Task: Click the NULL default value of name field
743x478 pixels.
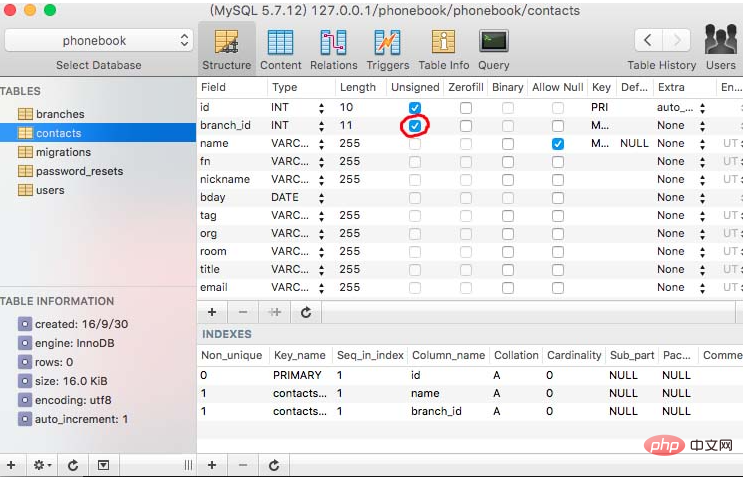Action: point(634,144)
